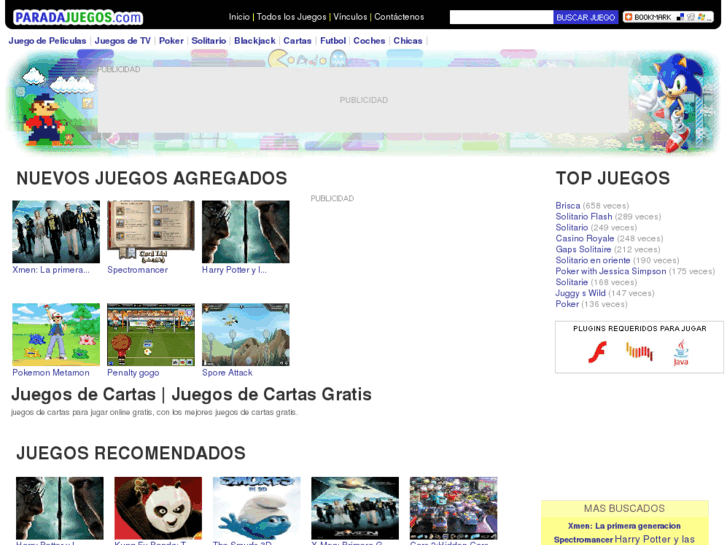Click the Xmen: La primera... title link
Image resolution: width=727 pixels, height=545 pixels.
coord(51,270)
